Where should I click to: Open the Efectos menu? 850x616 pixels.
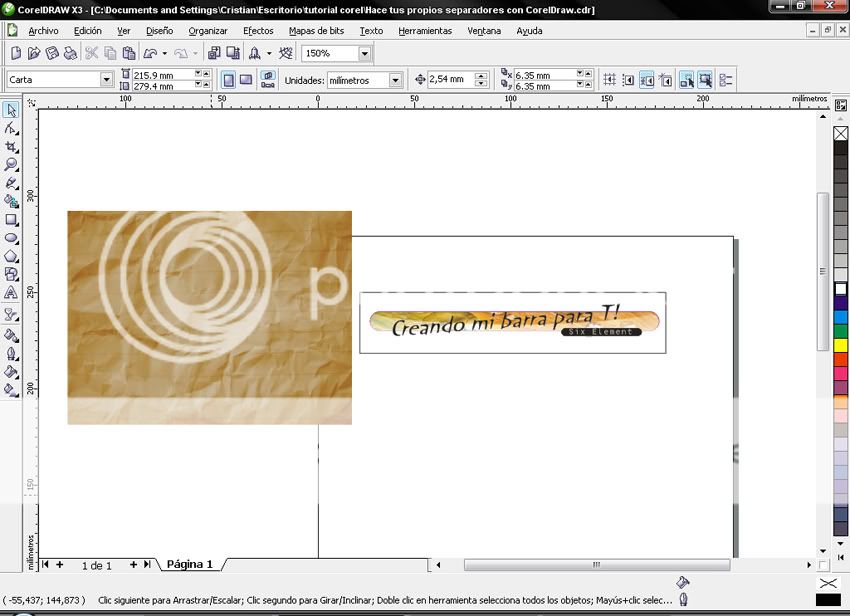coord(258,31)
